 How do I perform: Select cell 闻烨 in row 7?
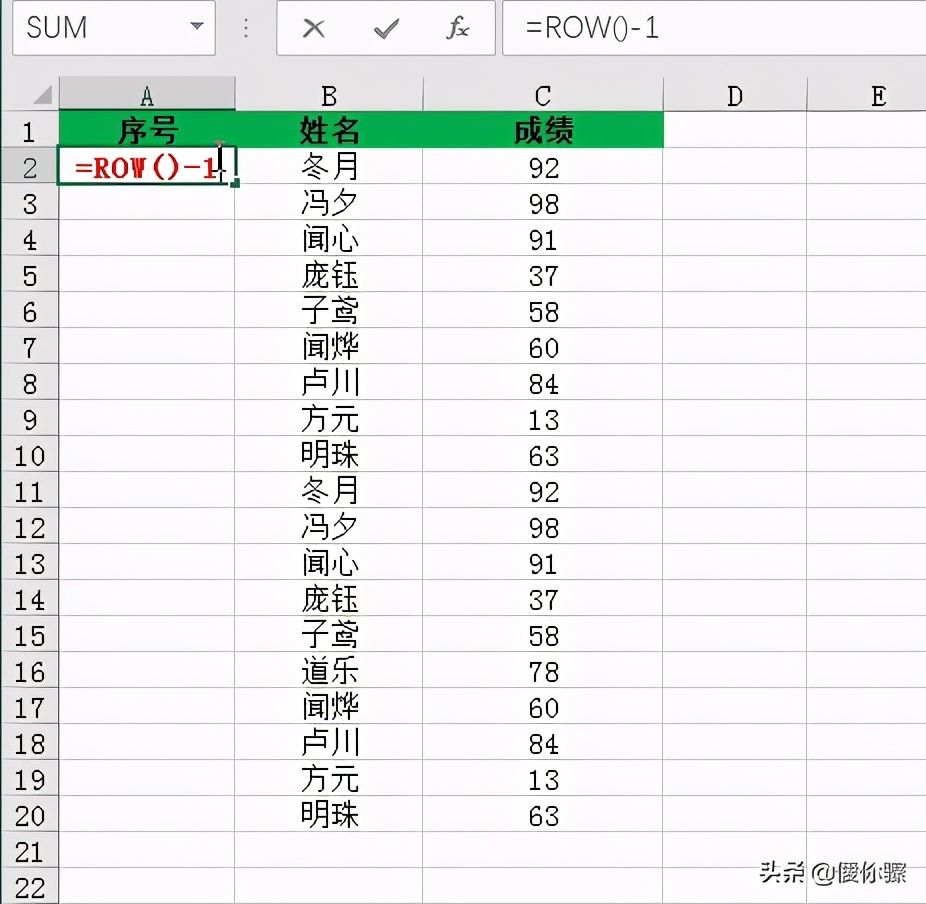tap(329, 347)
